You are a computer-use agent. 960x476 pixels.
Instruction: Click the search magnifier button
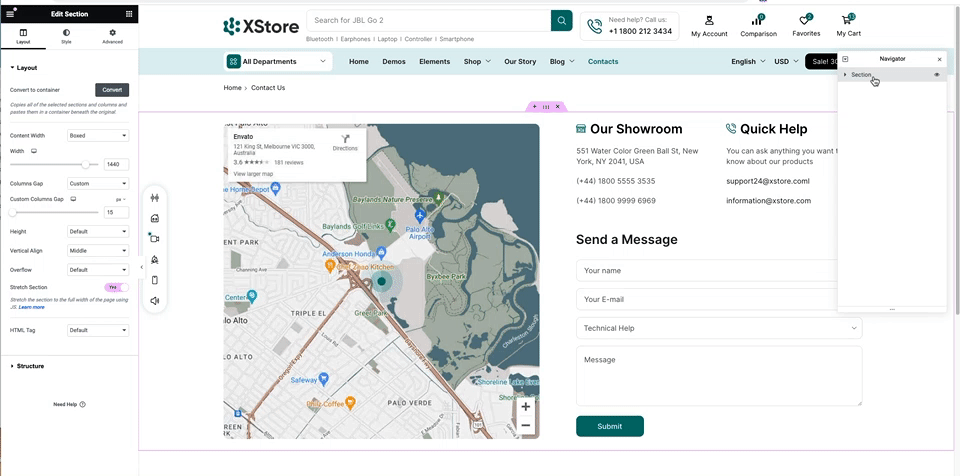point(561,20)
